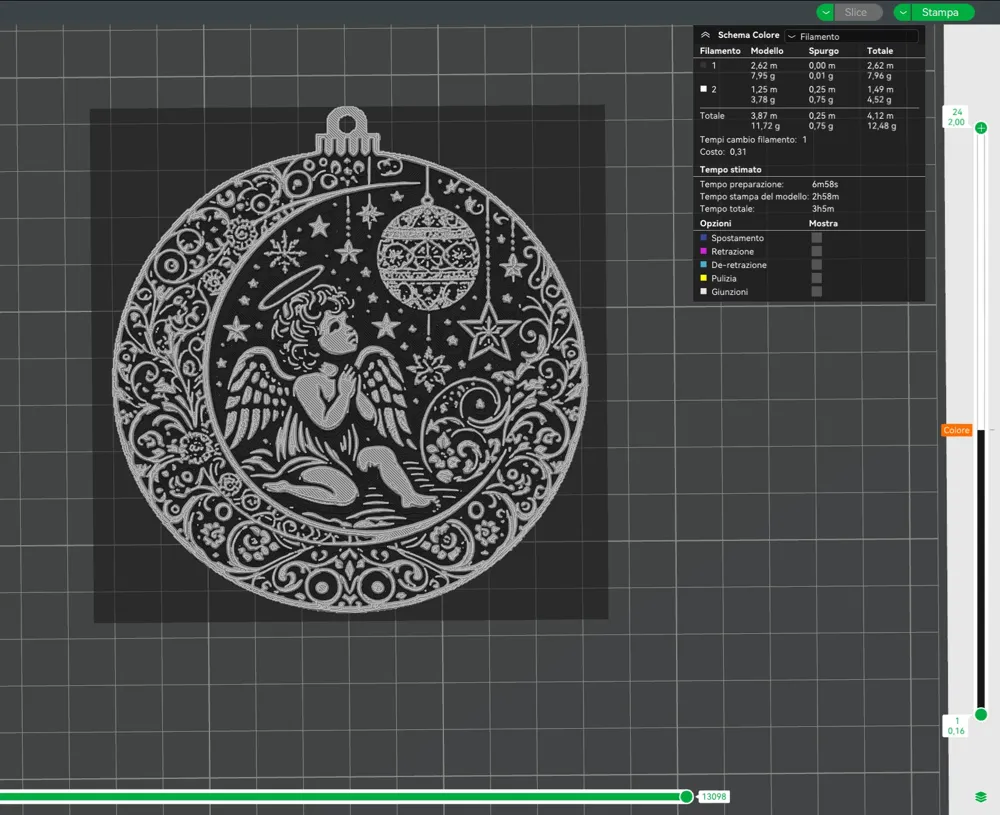Click filament 2 white color swatch

703,89
